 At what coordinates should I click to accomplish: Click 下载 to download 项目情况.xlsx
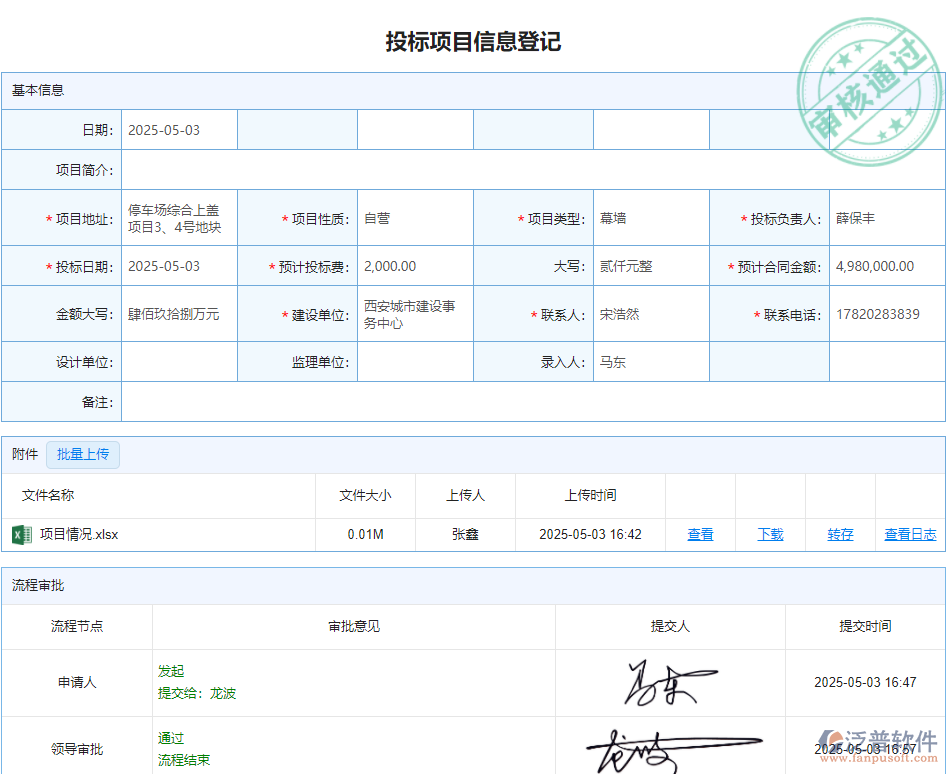coord(770,534)
